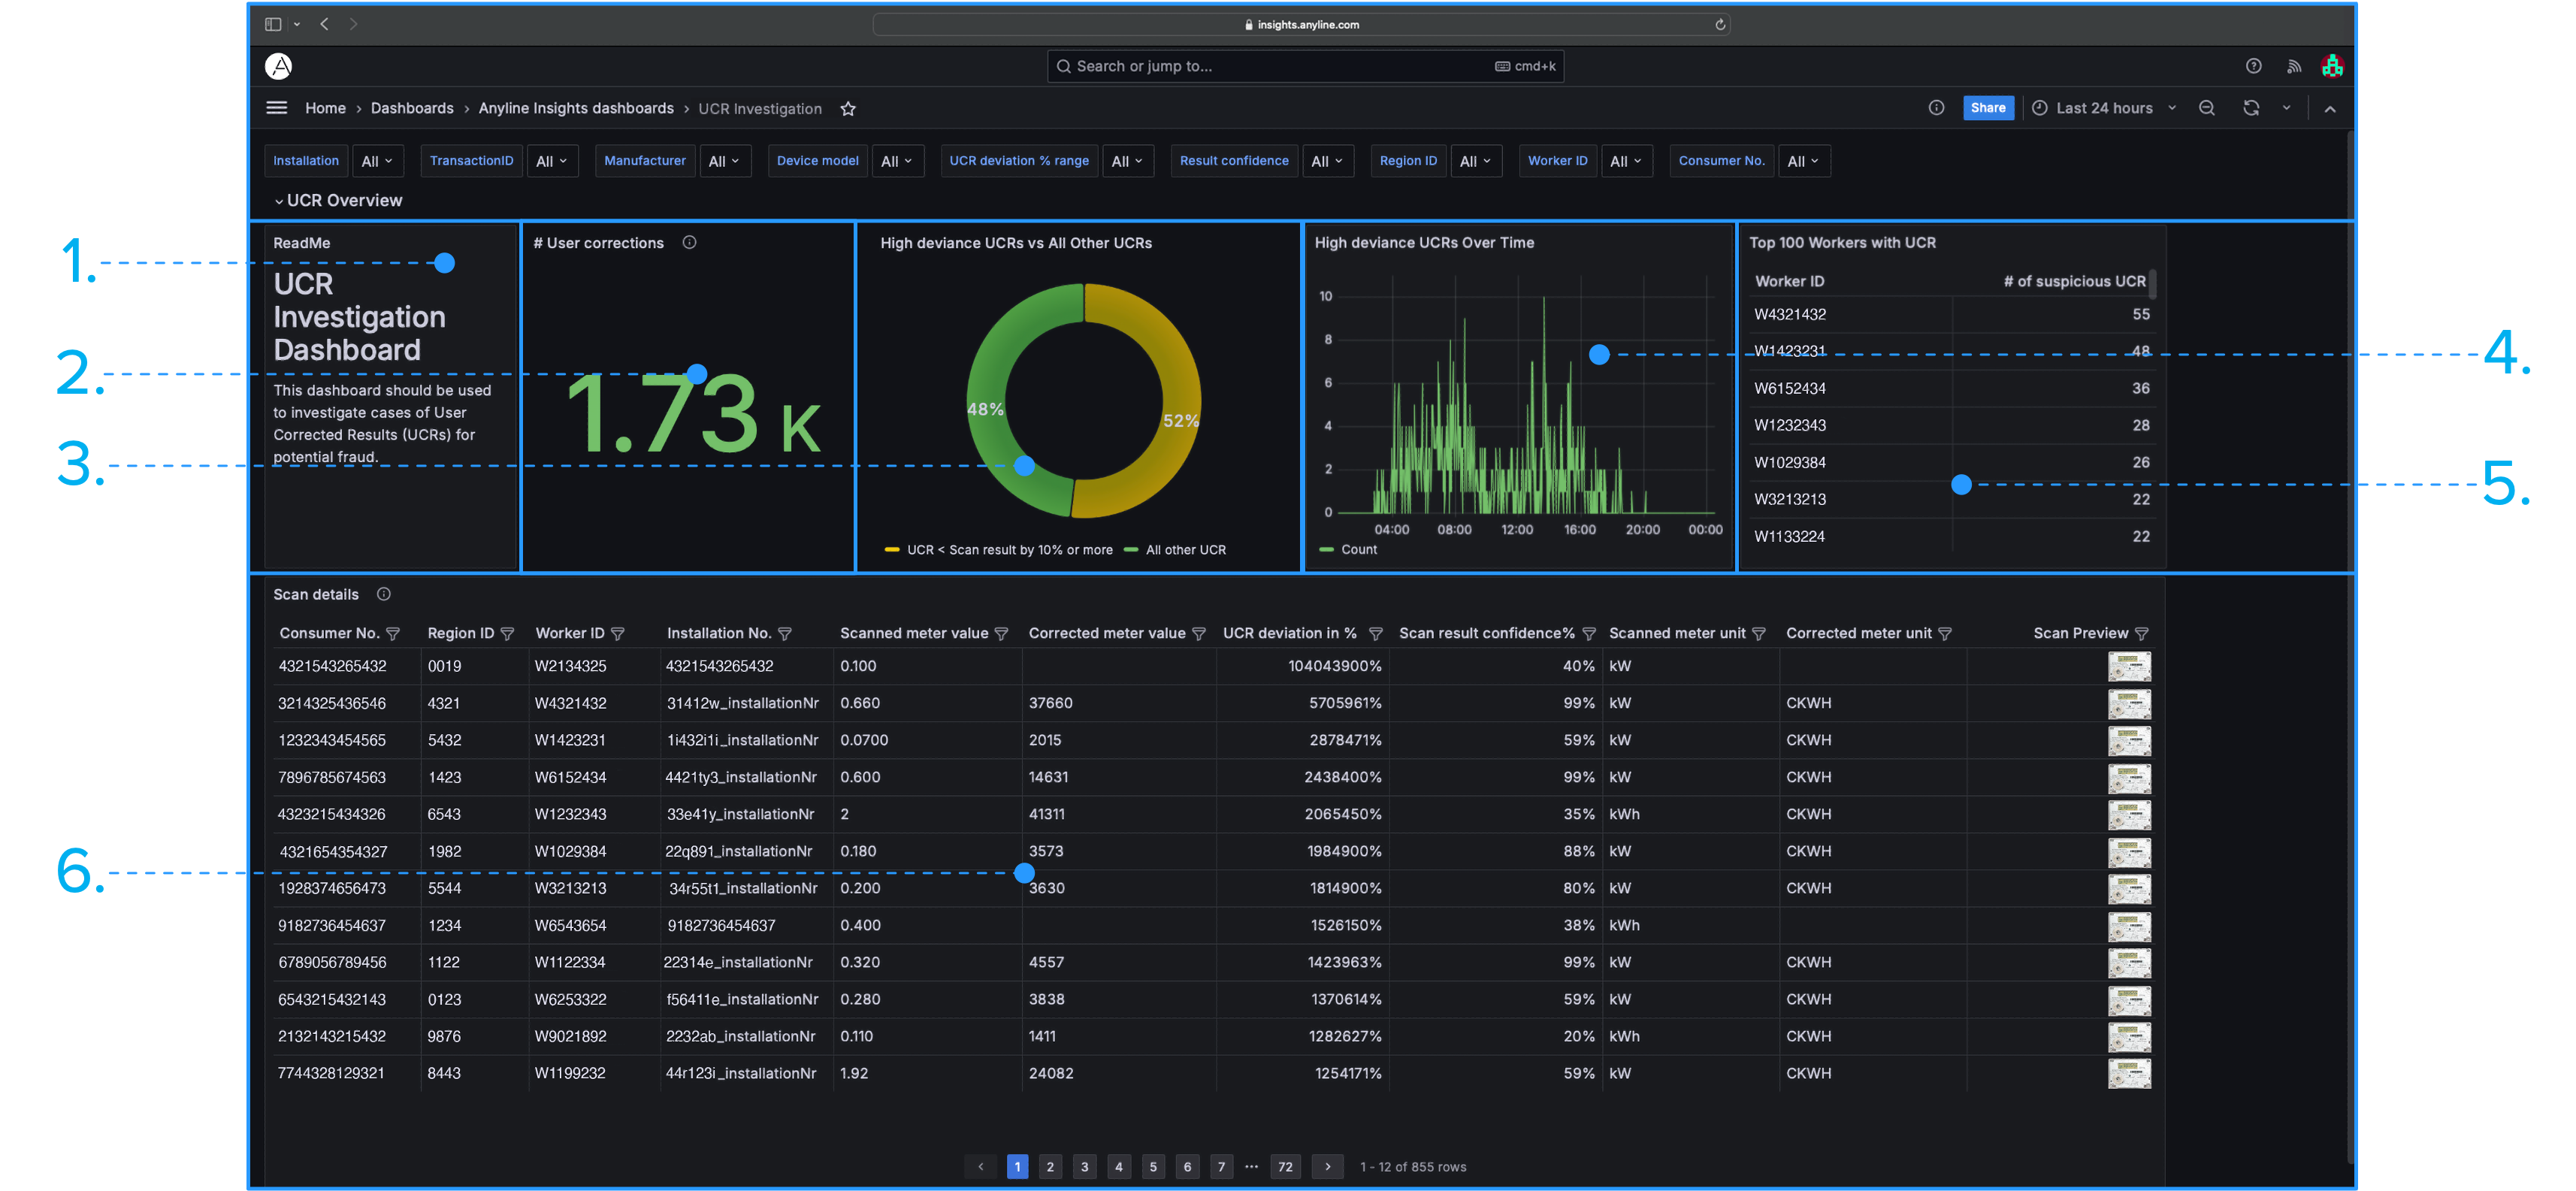Click the info icon beside # User corrections
This screenshot has height=1191, width=2576.
(689, 243)
